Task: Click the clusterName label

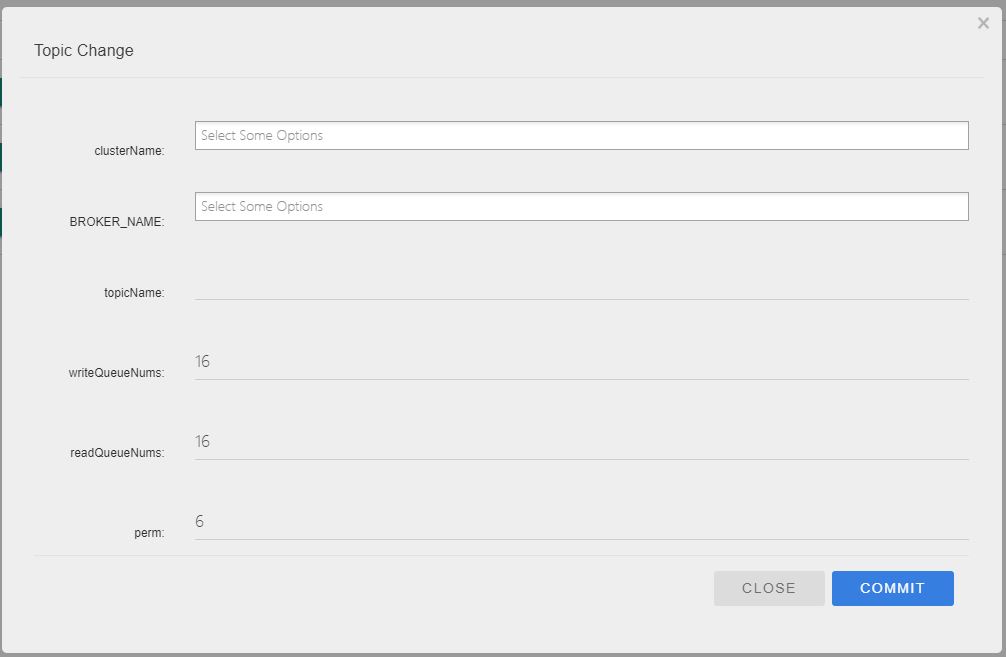Action: point(129,151)
